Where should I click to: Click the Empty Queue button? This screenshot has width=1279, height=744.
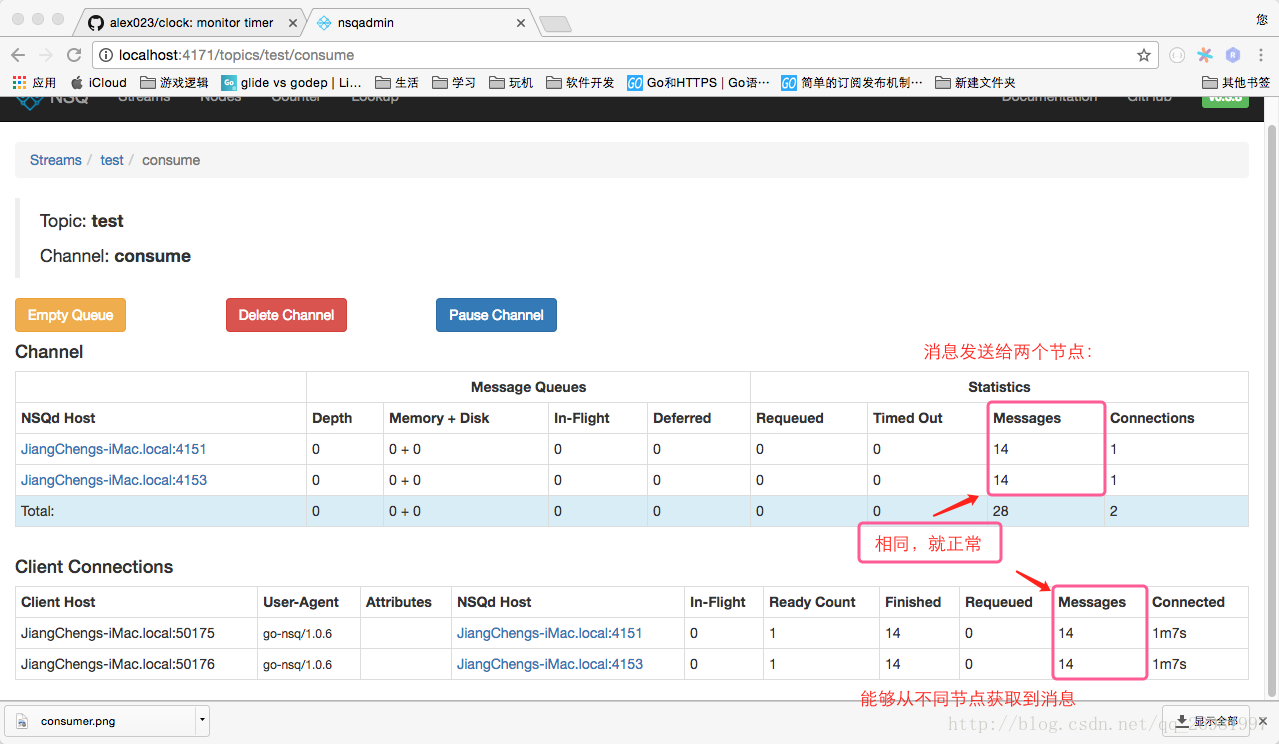(x=70, y=315)
